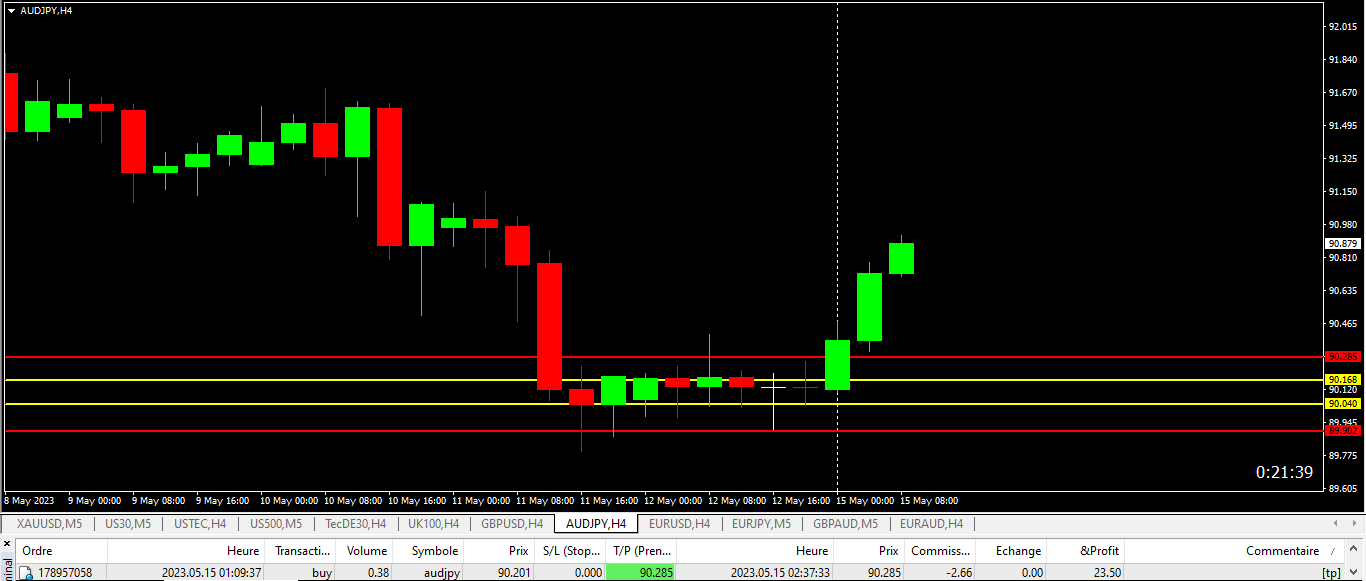Sort by the Transacti... column header
This screenshot has height=581, width=1366.
point(302,551)
